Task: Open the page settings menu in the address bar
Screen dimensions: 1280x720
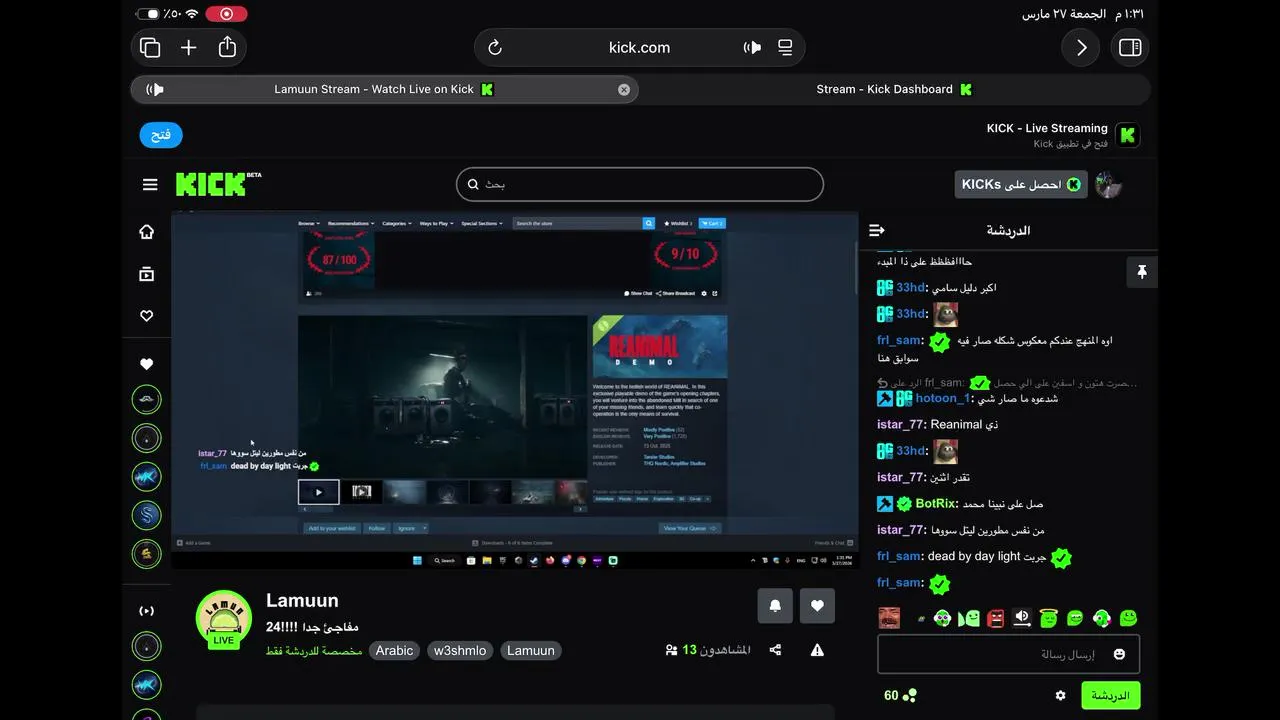Action: point(785,48)
